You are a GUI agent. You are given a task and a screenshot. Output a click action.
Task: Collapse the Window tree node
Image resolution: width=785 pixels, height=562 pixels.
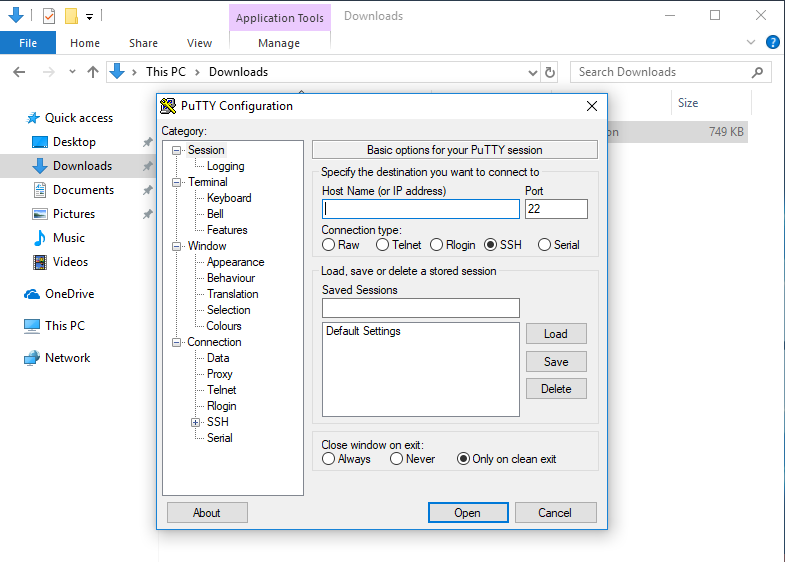pyautogui.click(x=176, y=246)
